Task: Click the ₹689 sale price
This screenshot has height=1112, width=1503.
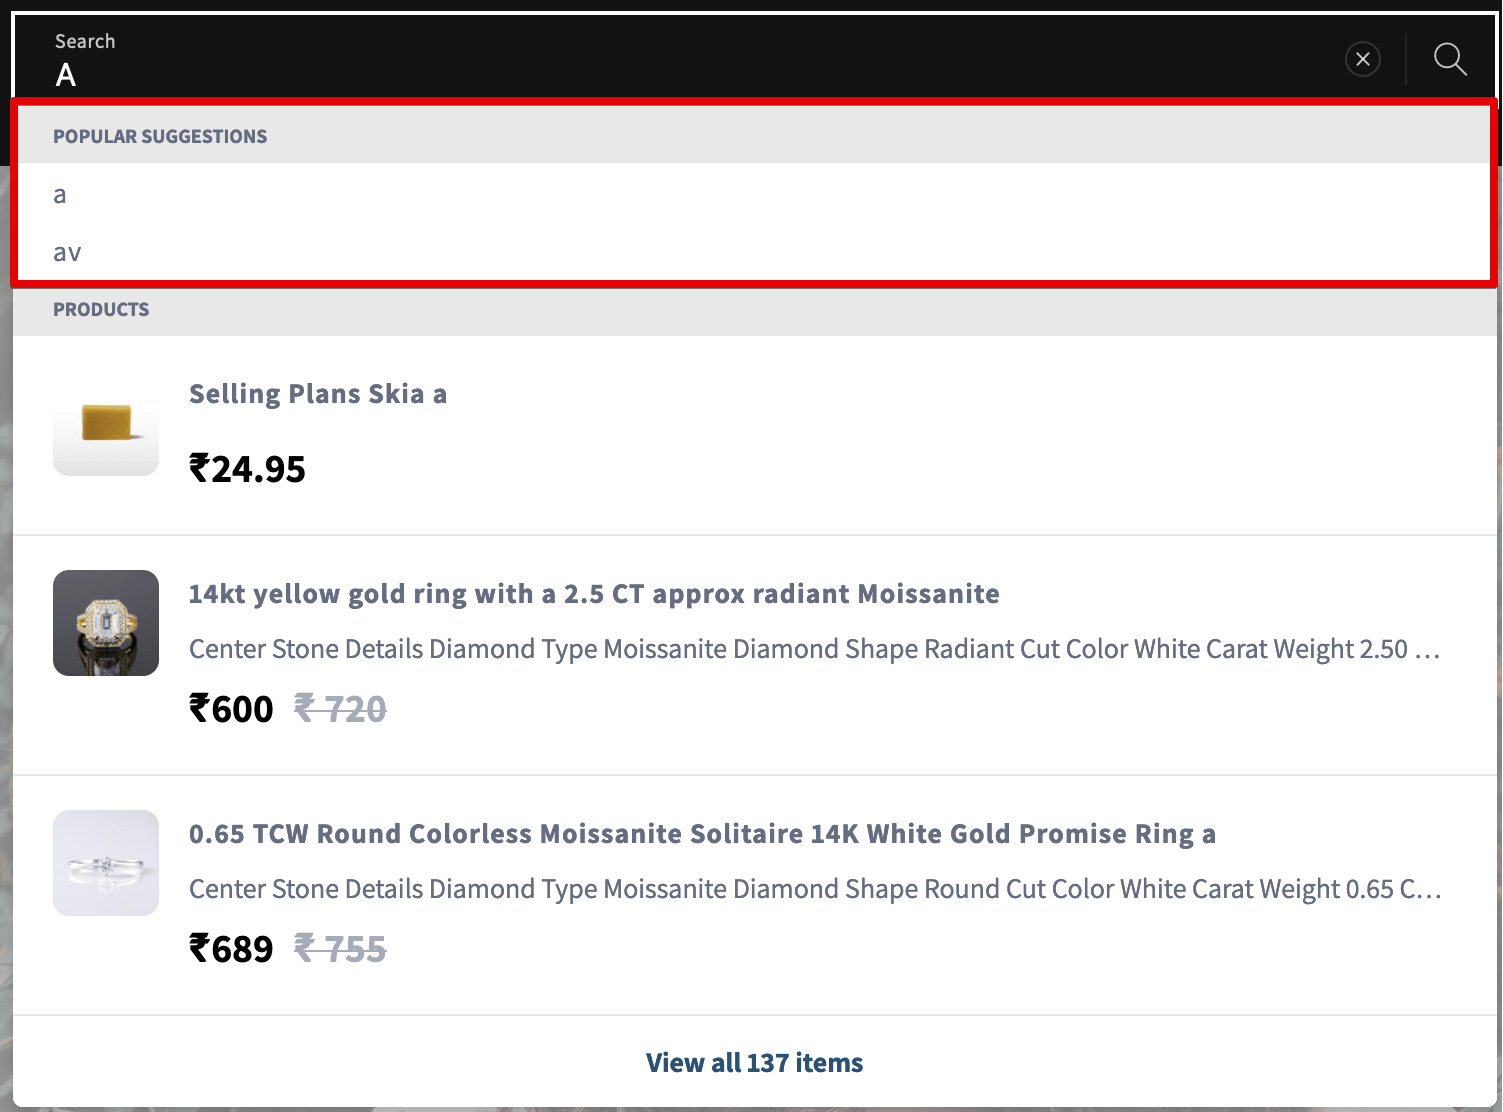Action: [231, 949]
